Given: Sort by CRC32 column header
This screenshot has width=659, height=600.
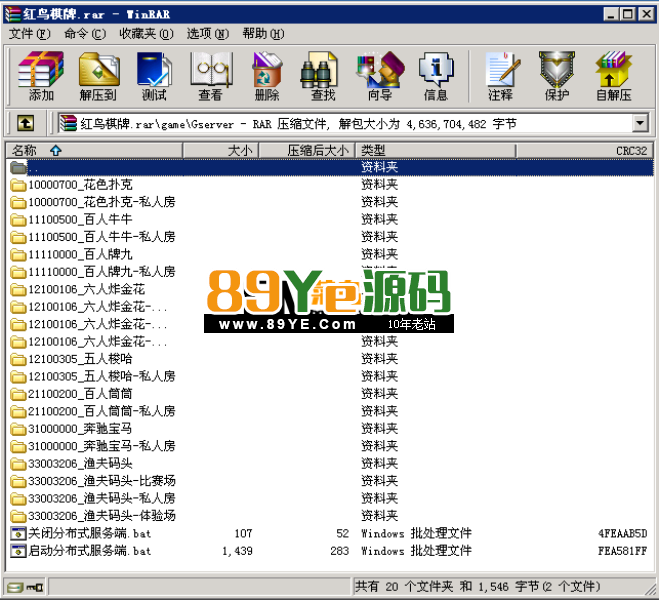Looking at the screenshot, I should (x=585, y=150).
